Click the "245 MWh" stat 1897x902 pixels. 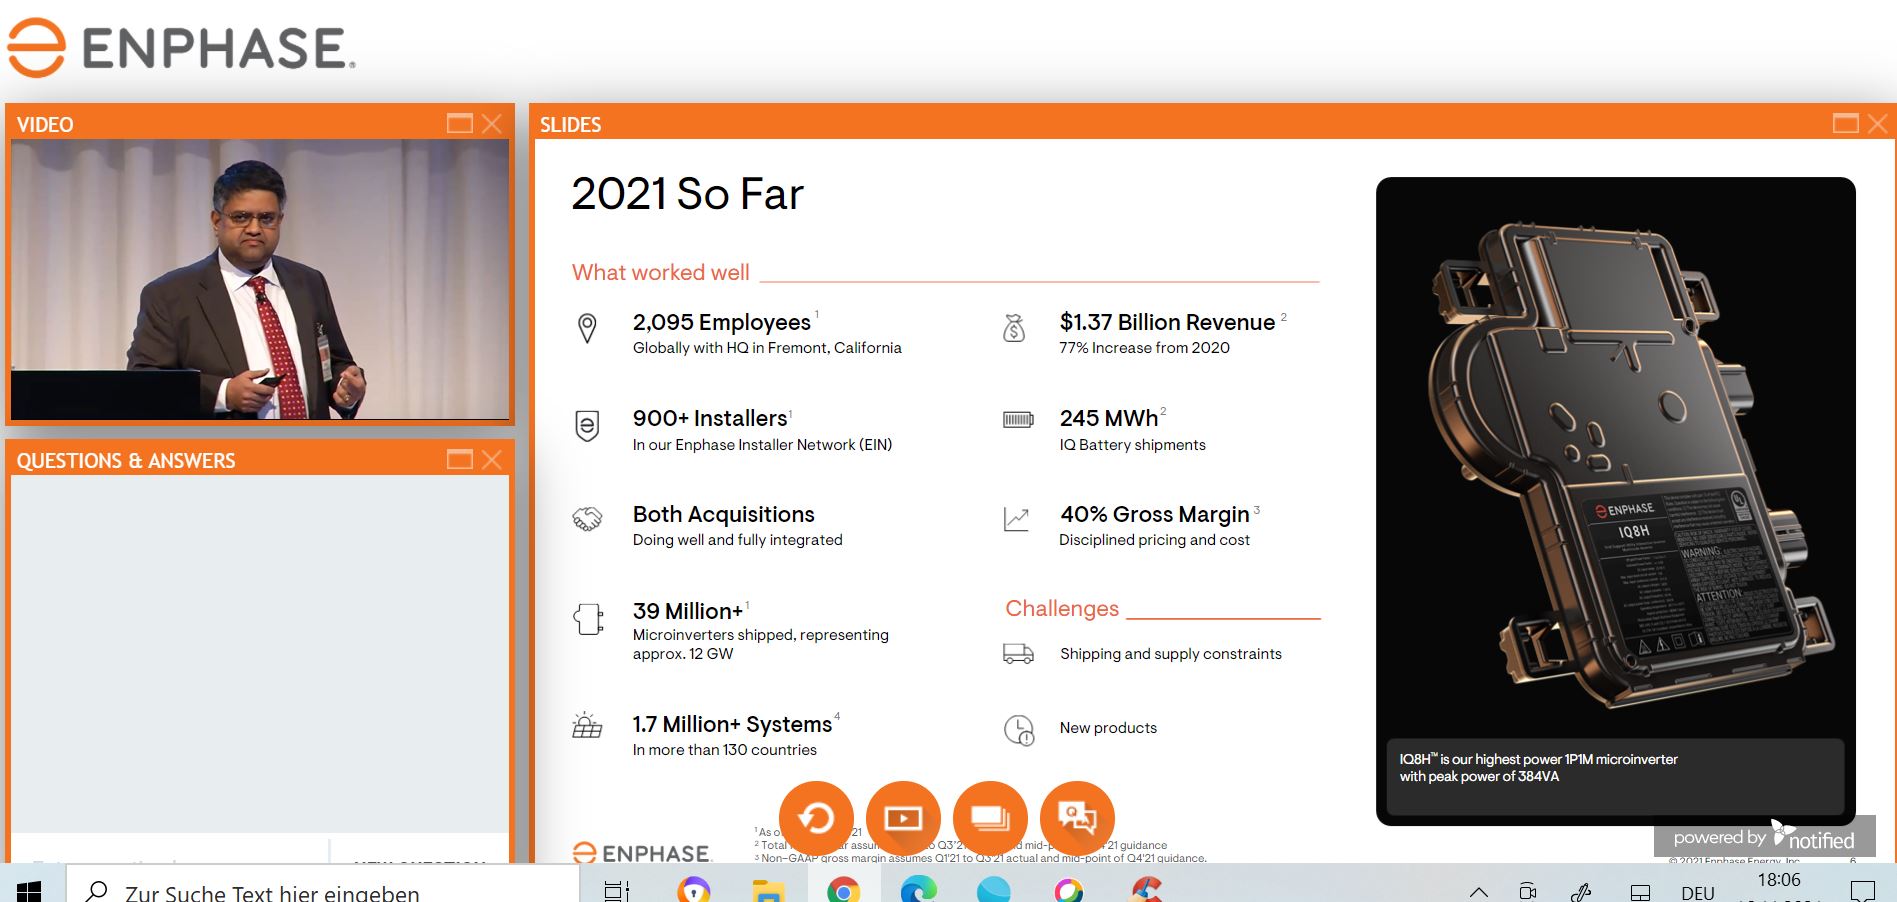[x=1109, y=418]
